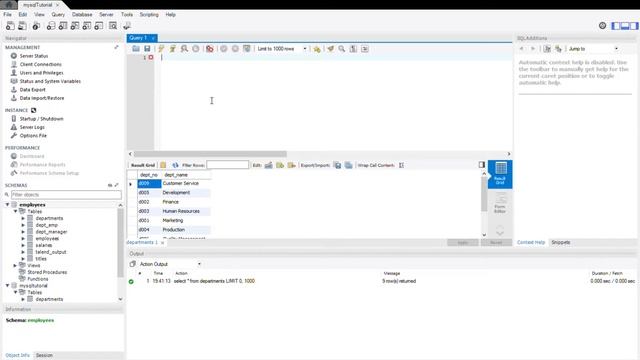Switch to the Snippets tab
The width and height of the screenshot is (640, 360).
point(561,242)
